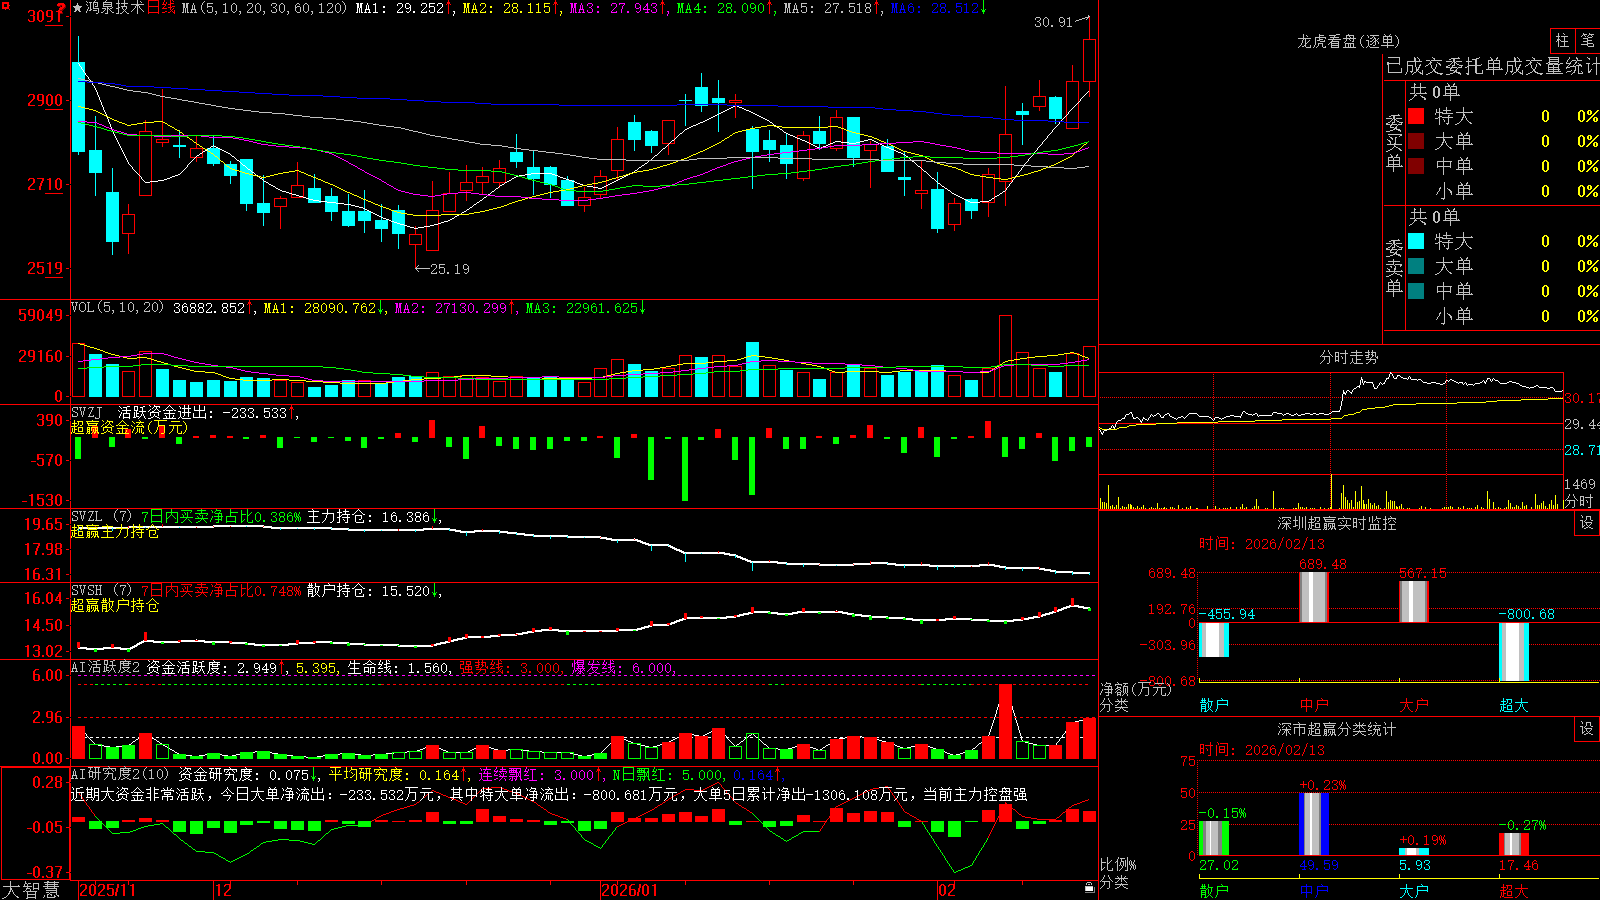Click the AI活跃度2 indicator title

(106, 667)
